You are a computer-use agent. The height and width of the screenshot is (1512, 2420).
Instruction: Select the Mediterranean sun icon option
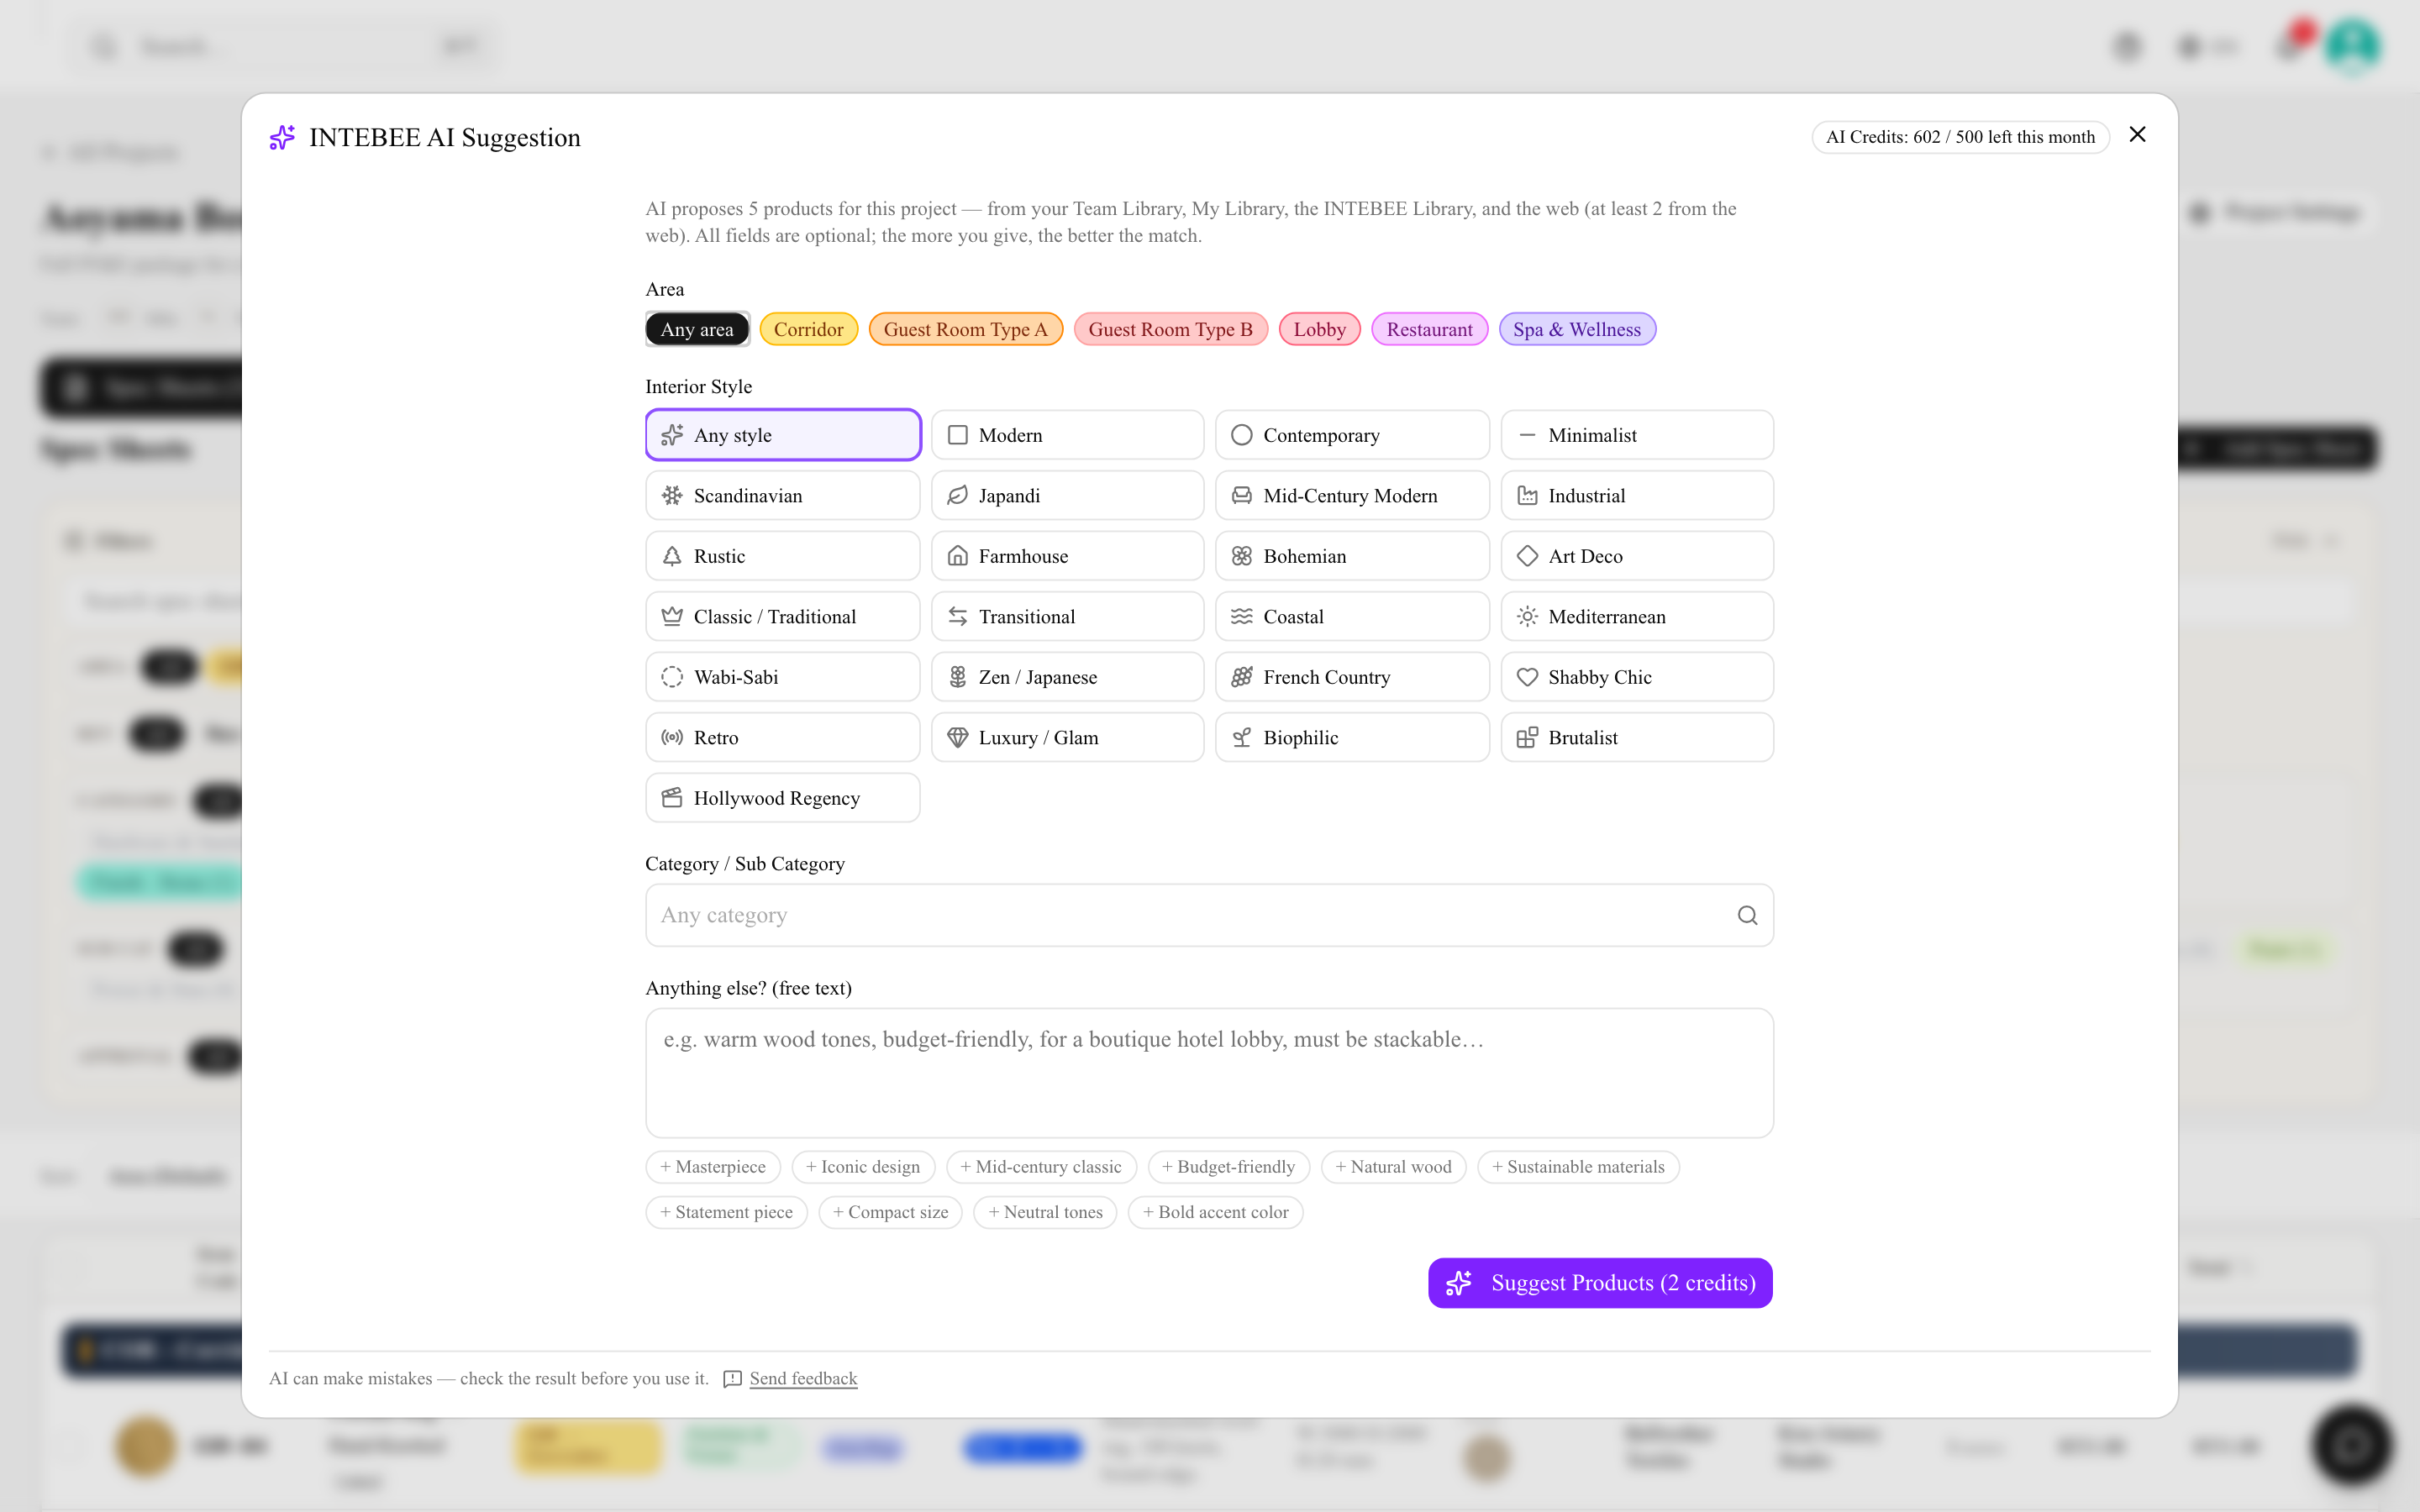click(1527, 617)
